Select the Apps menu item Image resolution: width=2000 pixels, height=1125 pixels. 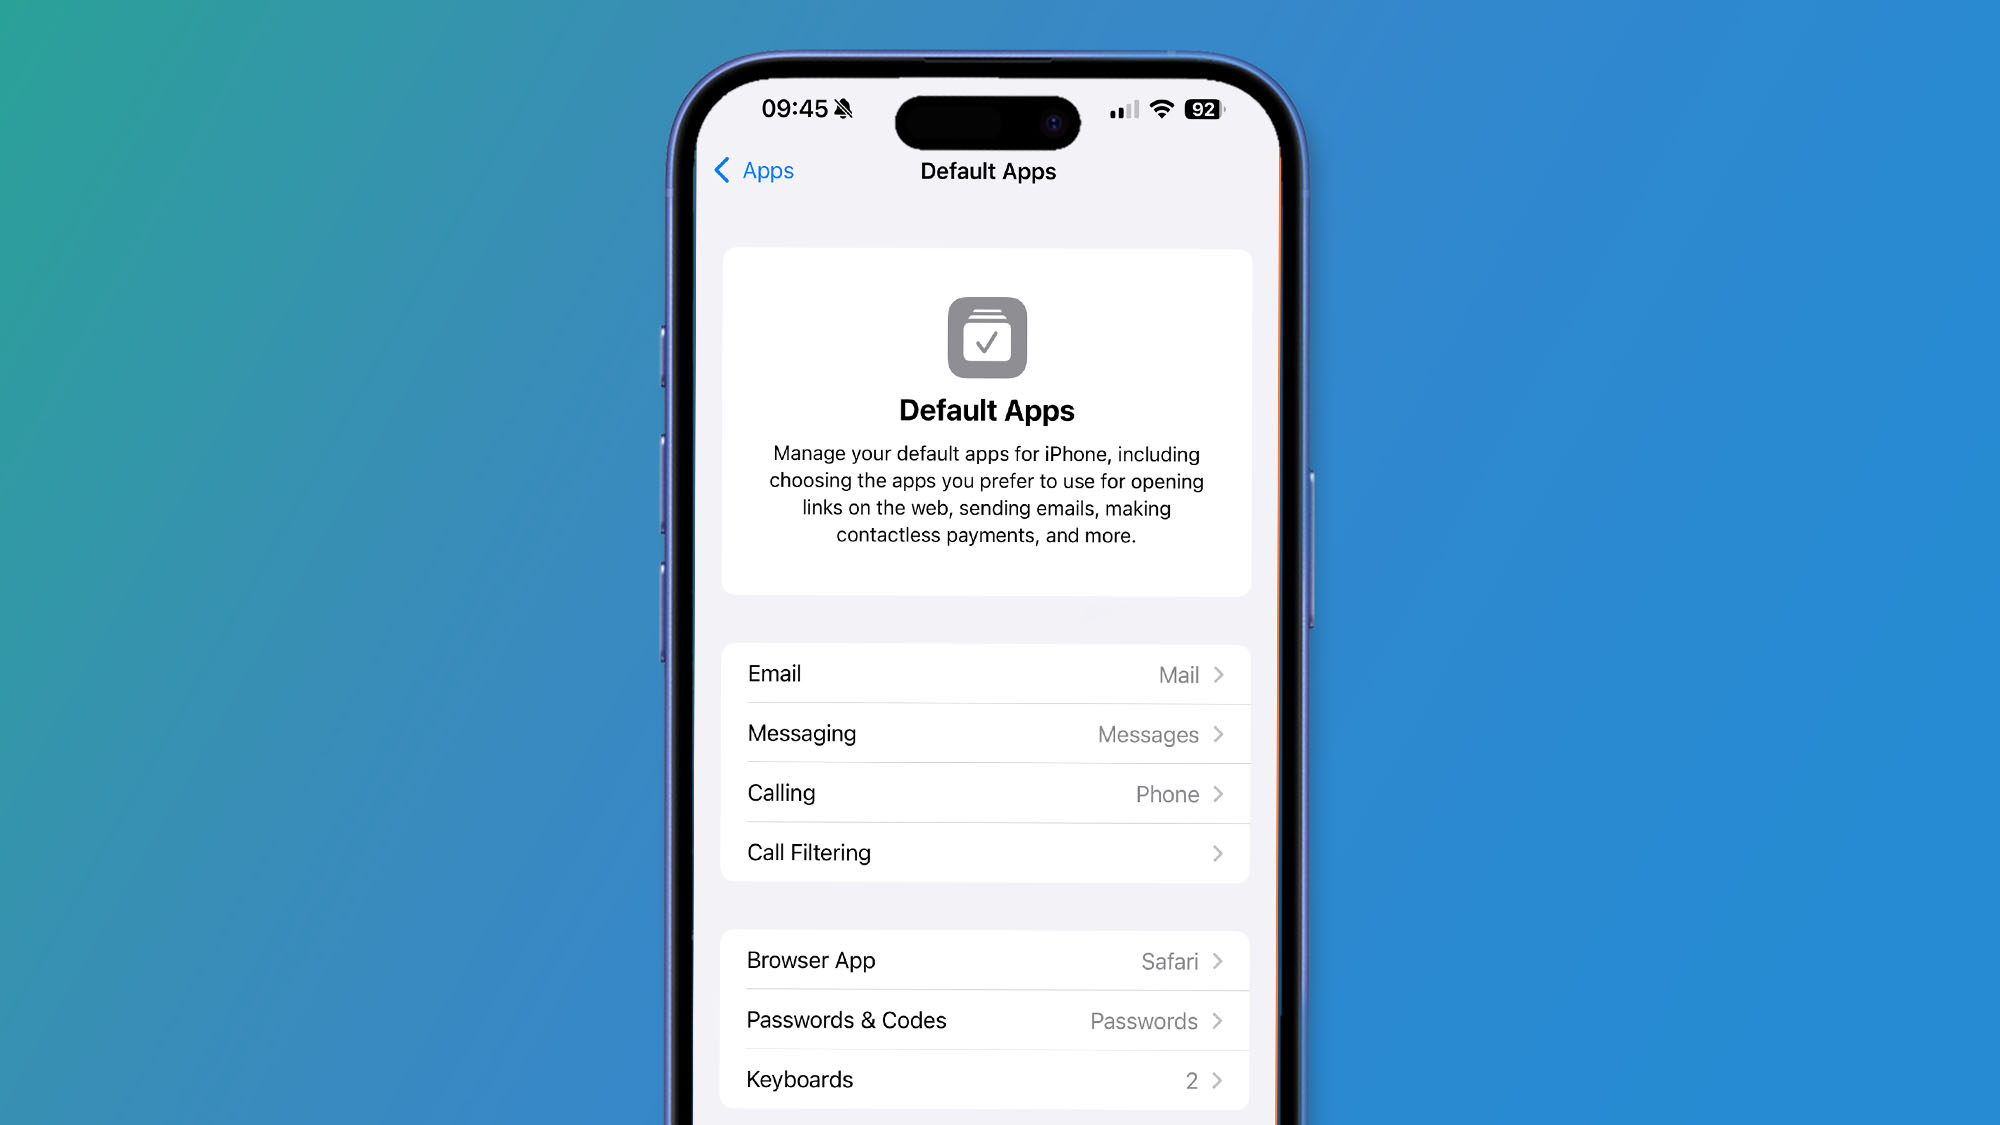[753, 170]
